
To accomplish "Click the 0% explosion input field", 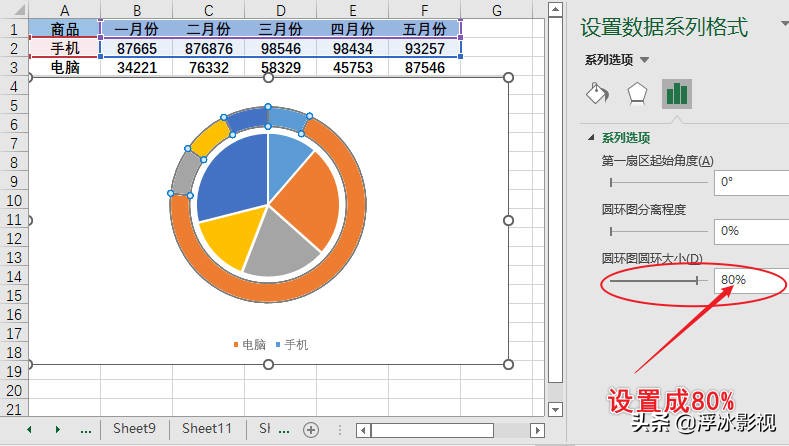I will point(751,231).
